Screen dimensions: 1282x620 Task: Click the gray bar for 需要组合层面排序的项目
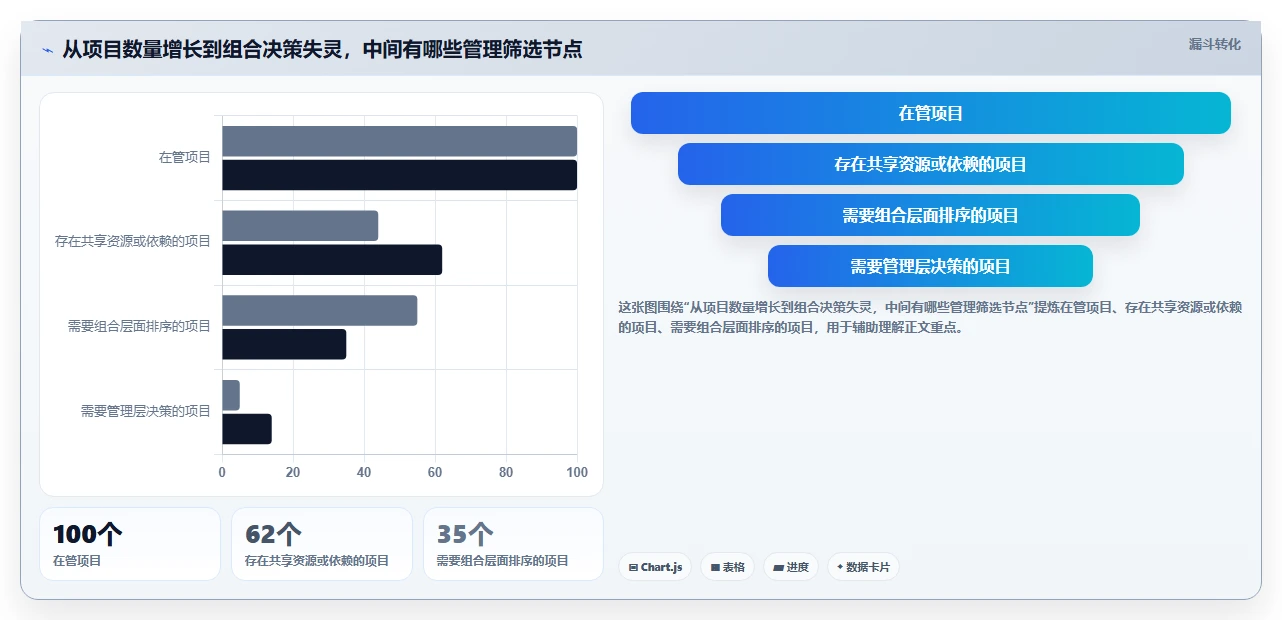320,310
